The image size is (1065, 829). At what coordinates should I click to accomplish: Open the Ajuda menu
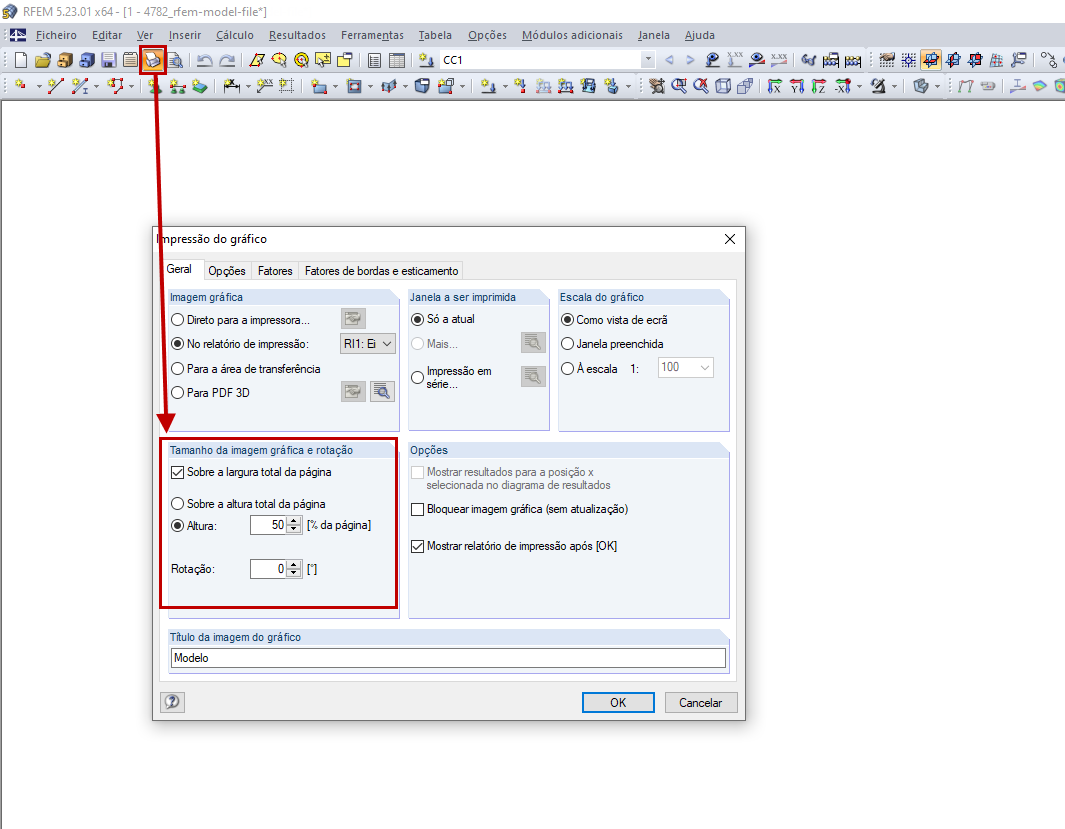700,35
